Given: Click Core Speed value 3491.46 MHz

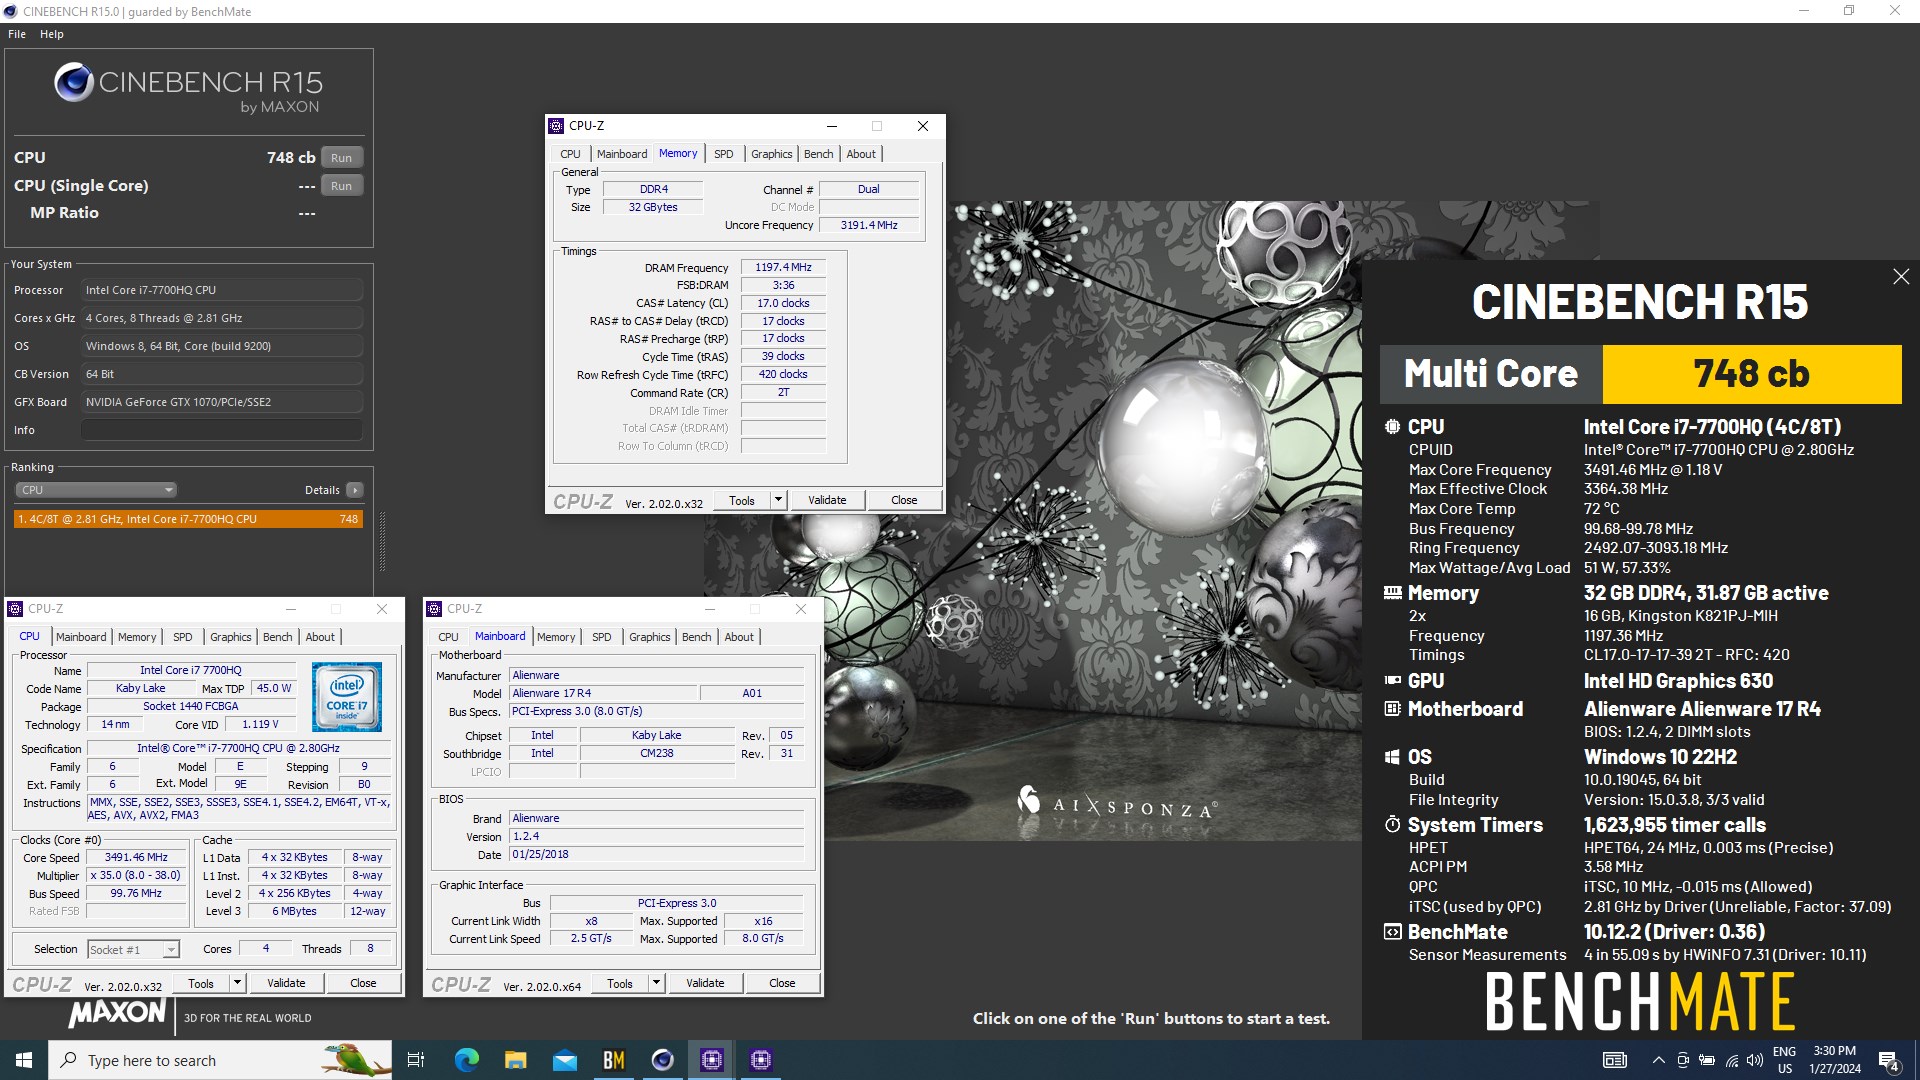Looking at the screenshot, I should (x=136, y=857).
